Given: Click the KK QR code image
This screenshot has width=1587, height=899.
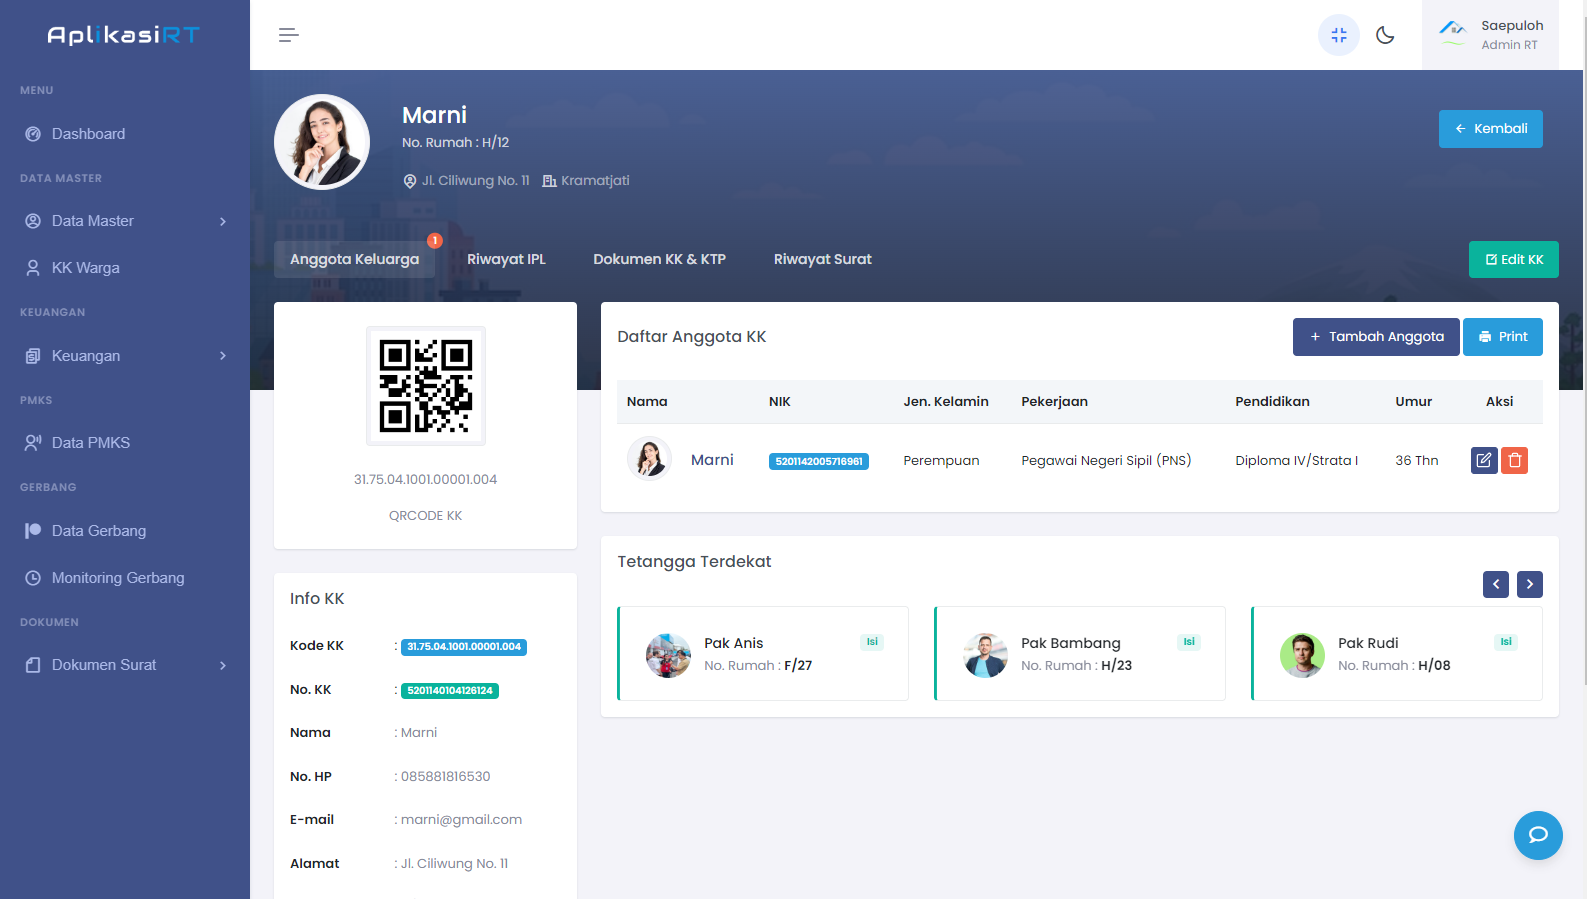Looking at the screenshot, I should click(x=426, y=386).
